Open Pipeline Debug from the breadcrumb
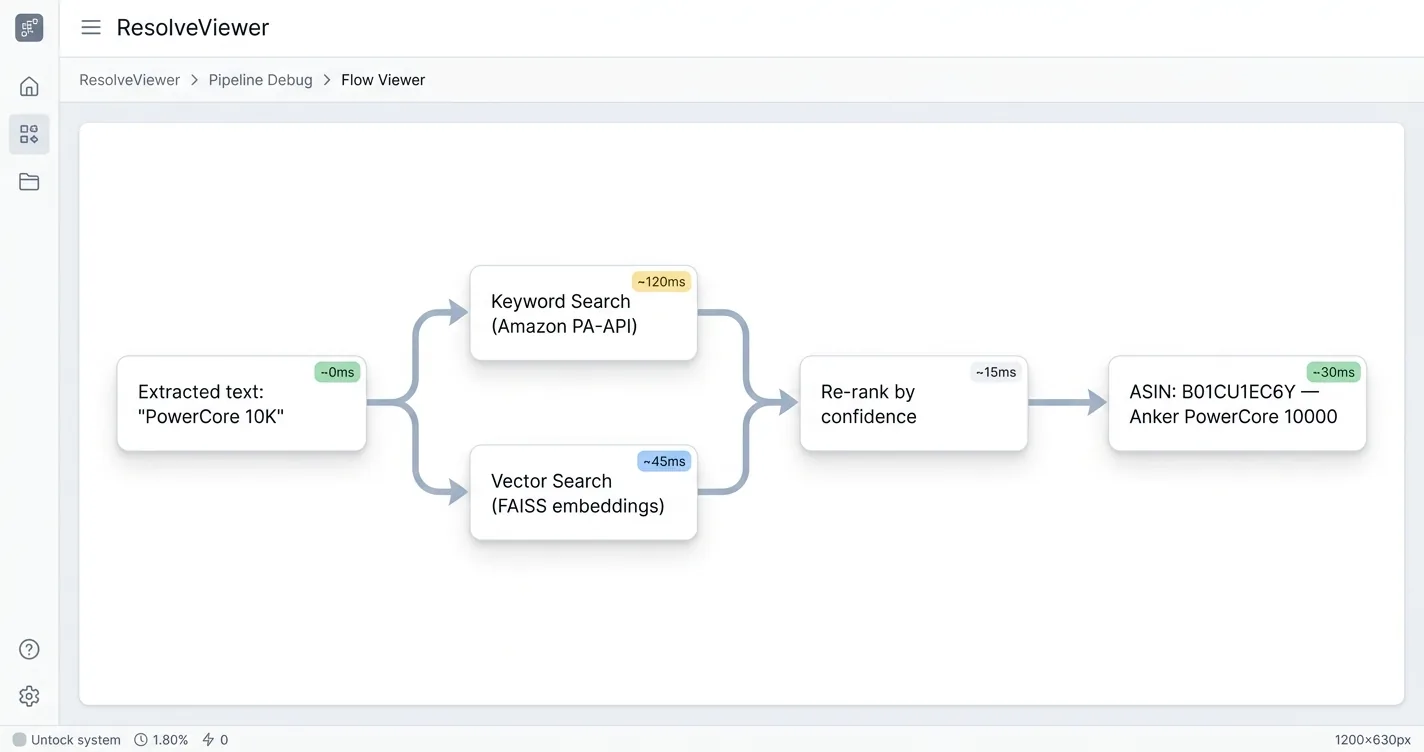The height and width of the screenshot is (752, 1424). [x=260, y=79]
